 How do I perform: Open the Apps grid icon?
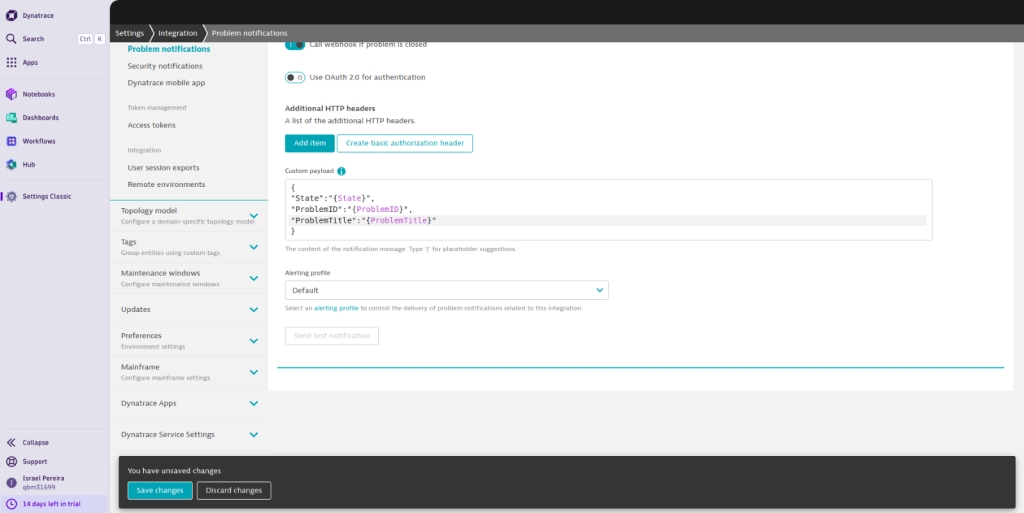pos(11,62)
